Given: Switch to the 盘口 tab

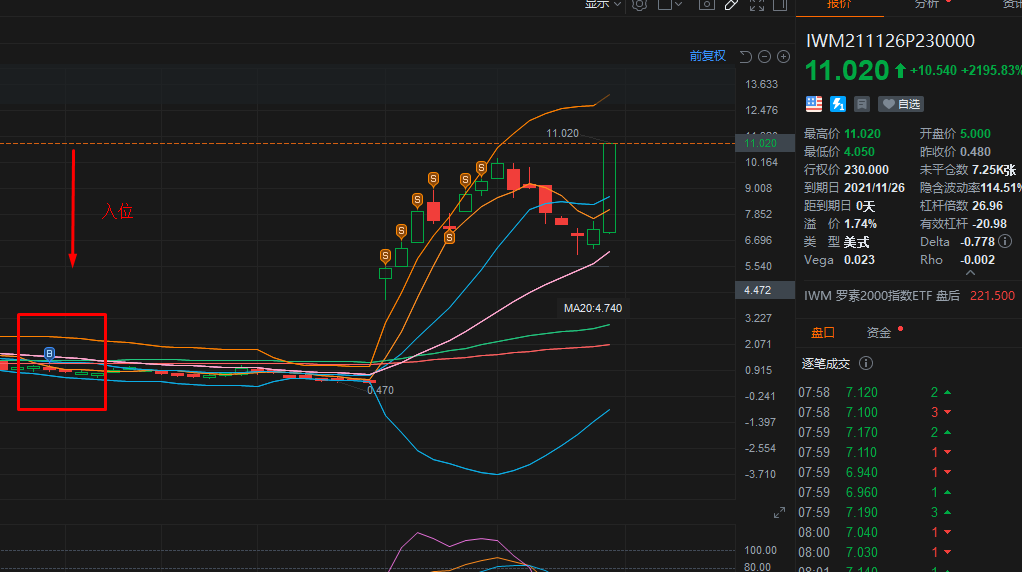Looking at the screenshot, I should (823, 333).
